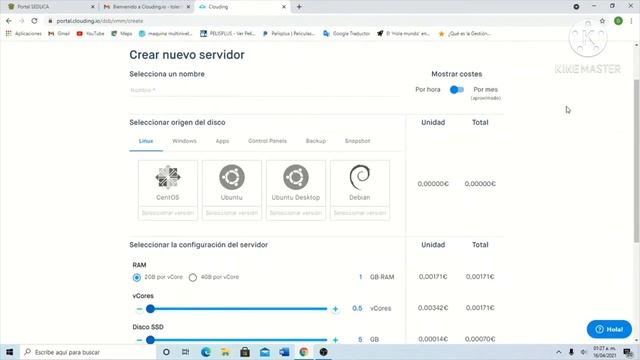Go back with browser back arrow

[x=9, y=21]
